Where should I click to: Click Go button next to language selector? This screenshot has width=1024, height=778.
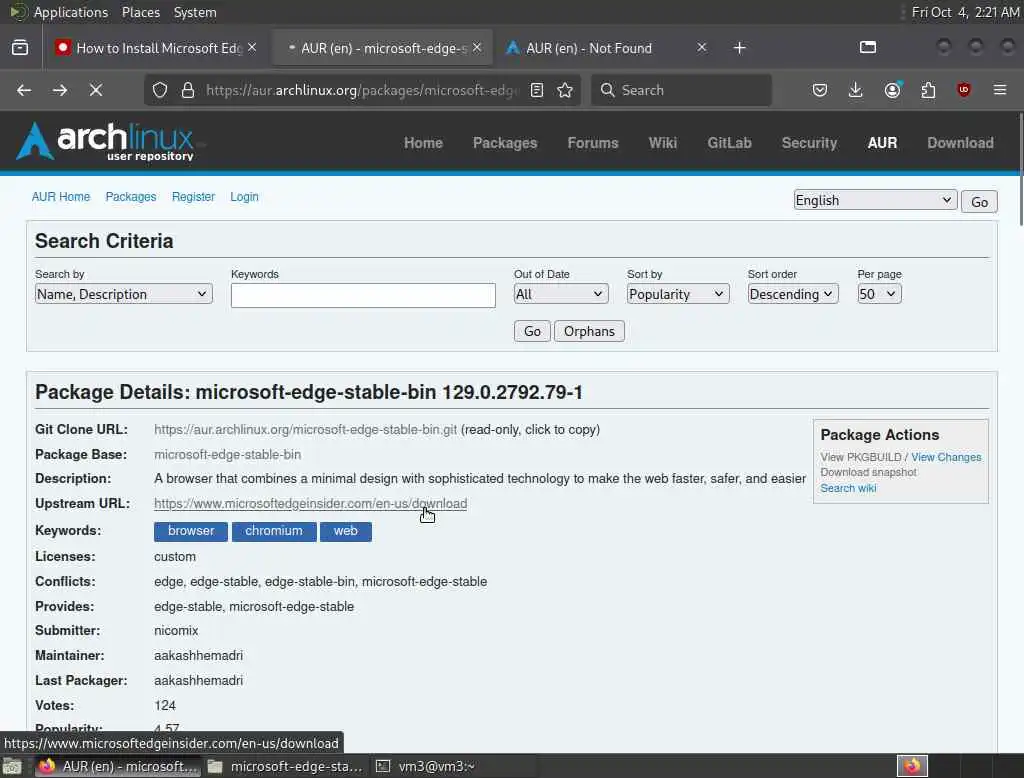(979, 202)
